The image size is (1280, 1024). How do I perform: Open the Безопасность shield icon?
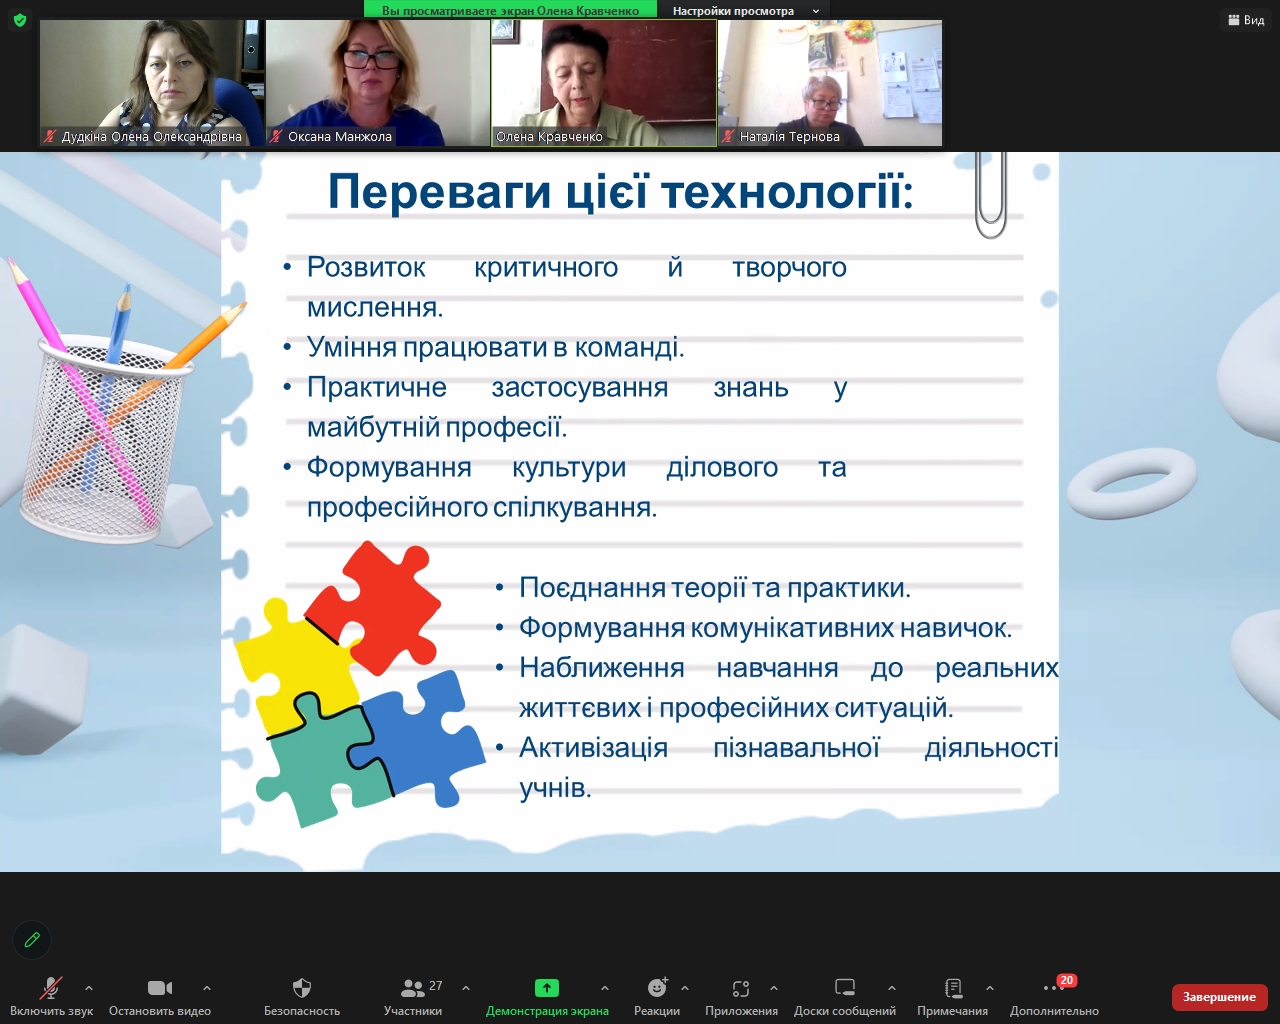click(302, 988)
